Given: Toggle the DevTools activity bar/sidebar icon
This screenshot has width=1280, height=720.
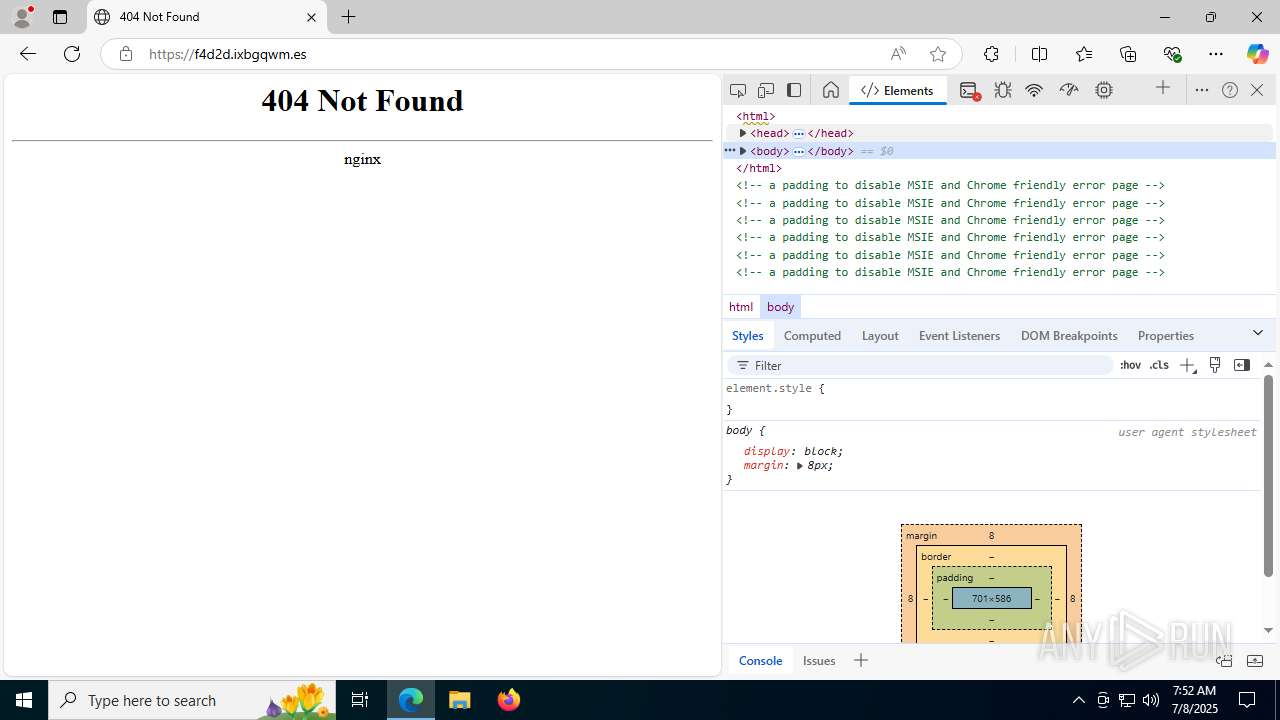Looking at the screenshot, I should coord(794,90).
